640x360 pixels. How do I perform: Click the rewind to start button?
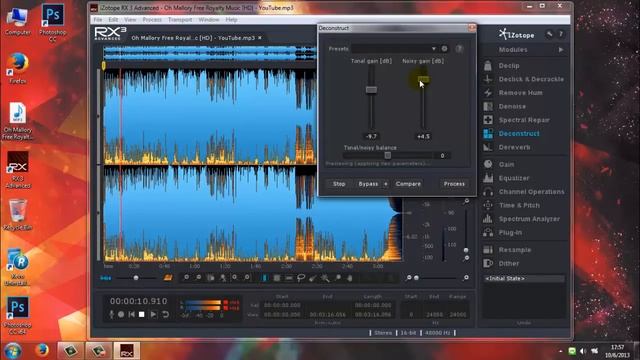tap(131, 314)
